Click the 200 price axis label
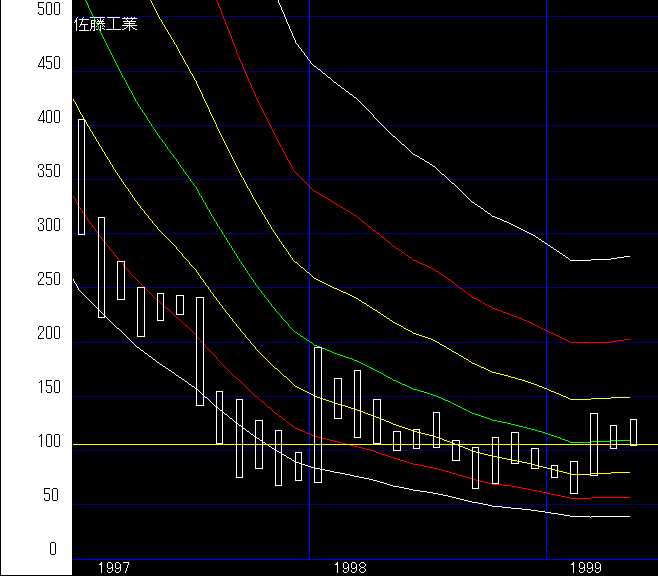This screenshot has height=578, width=658. [48, 333]
